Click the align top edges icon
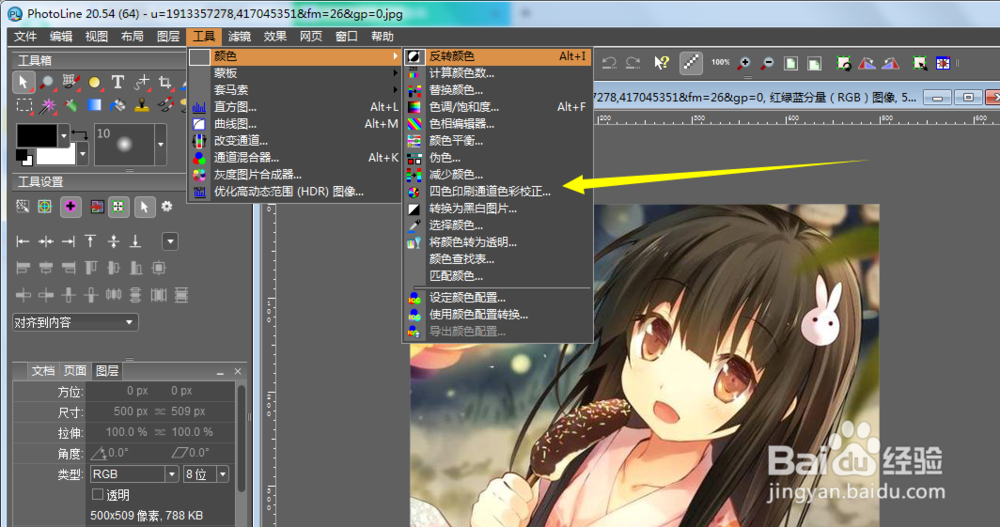 pos(90,241)
